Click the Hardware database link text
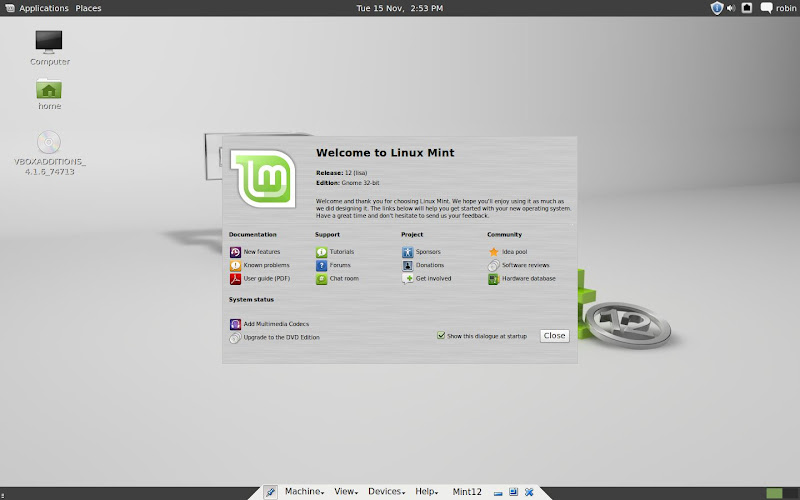This screenshot has width=800, height=500. tap(529, 279)
